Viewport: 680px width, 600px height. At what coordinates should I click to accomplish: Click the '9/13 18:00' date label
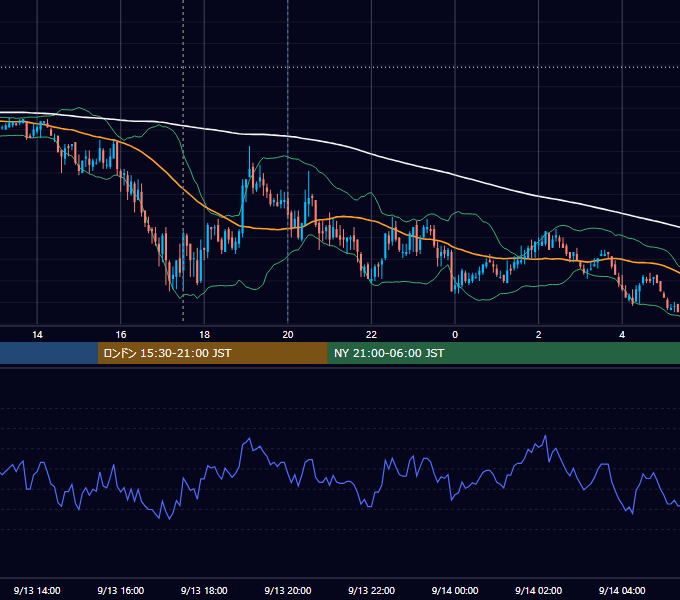[x=204, y=590]
